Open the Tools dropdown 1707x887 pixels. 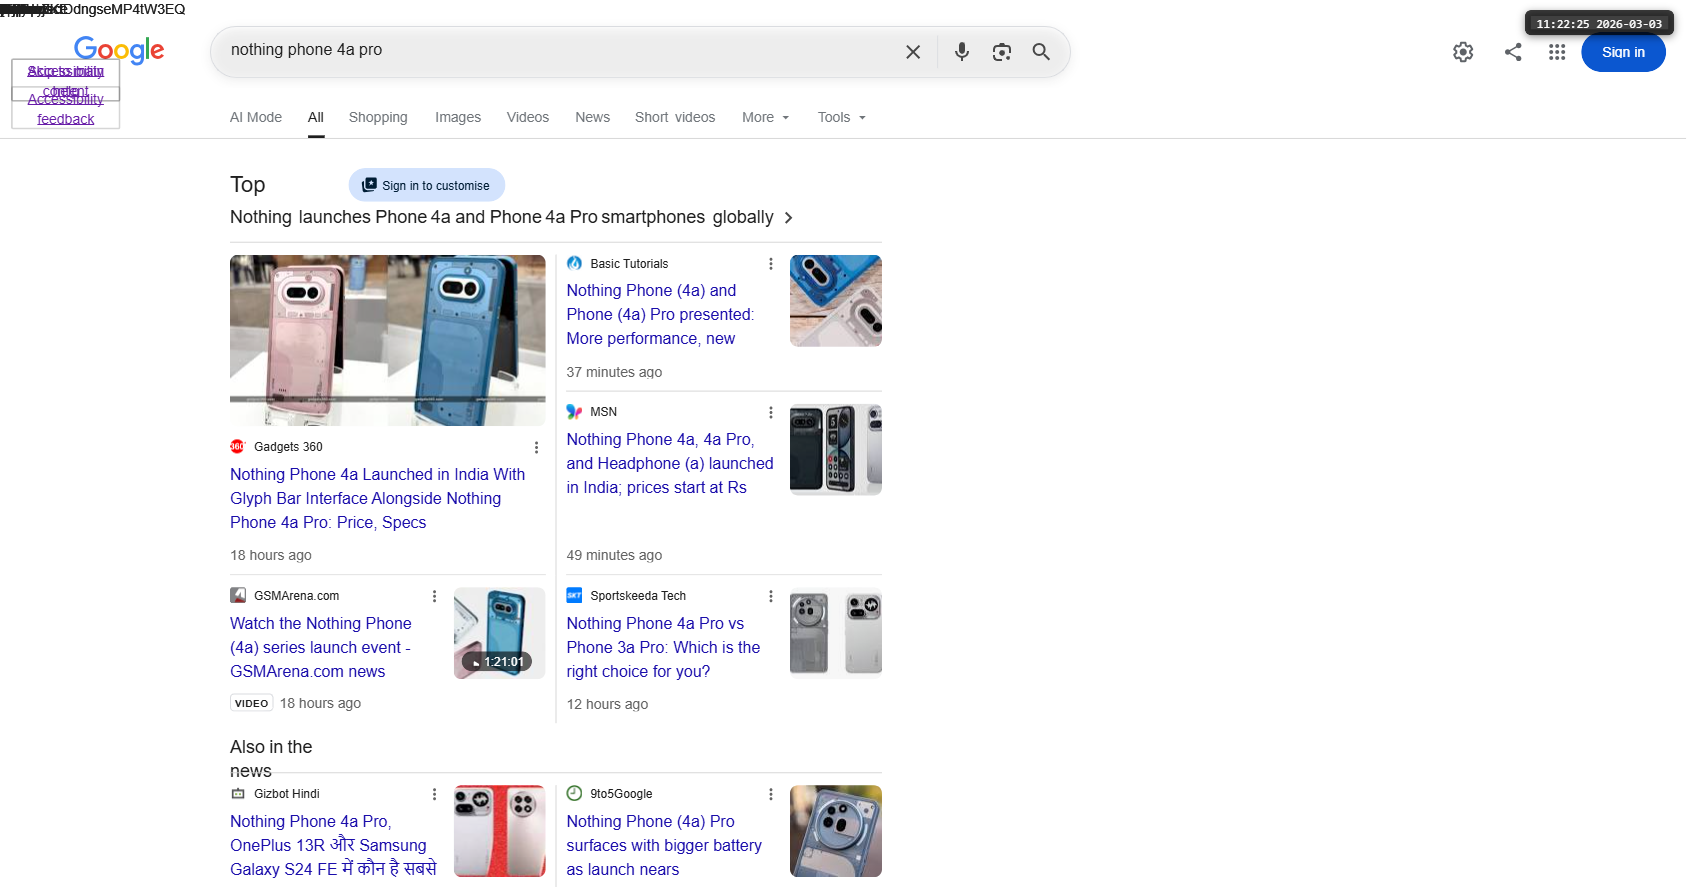click(x=842, y=118)
